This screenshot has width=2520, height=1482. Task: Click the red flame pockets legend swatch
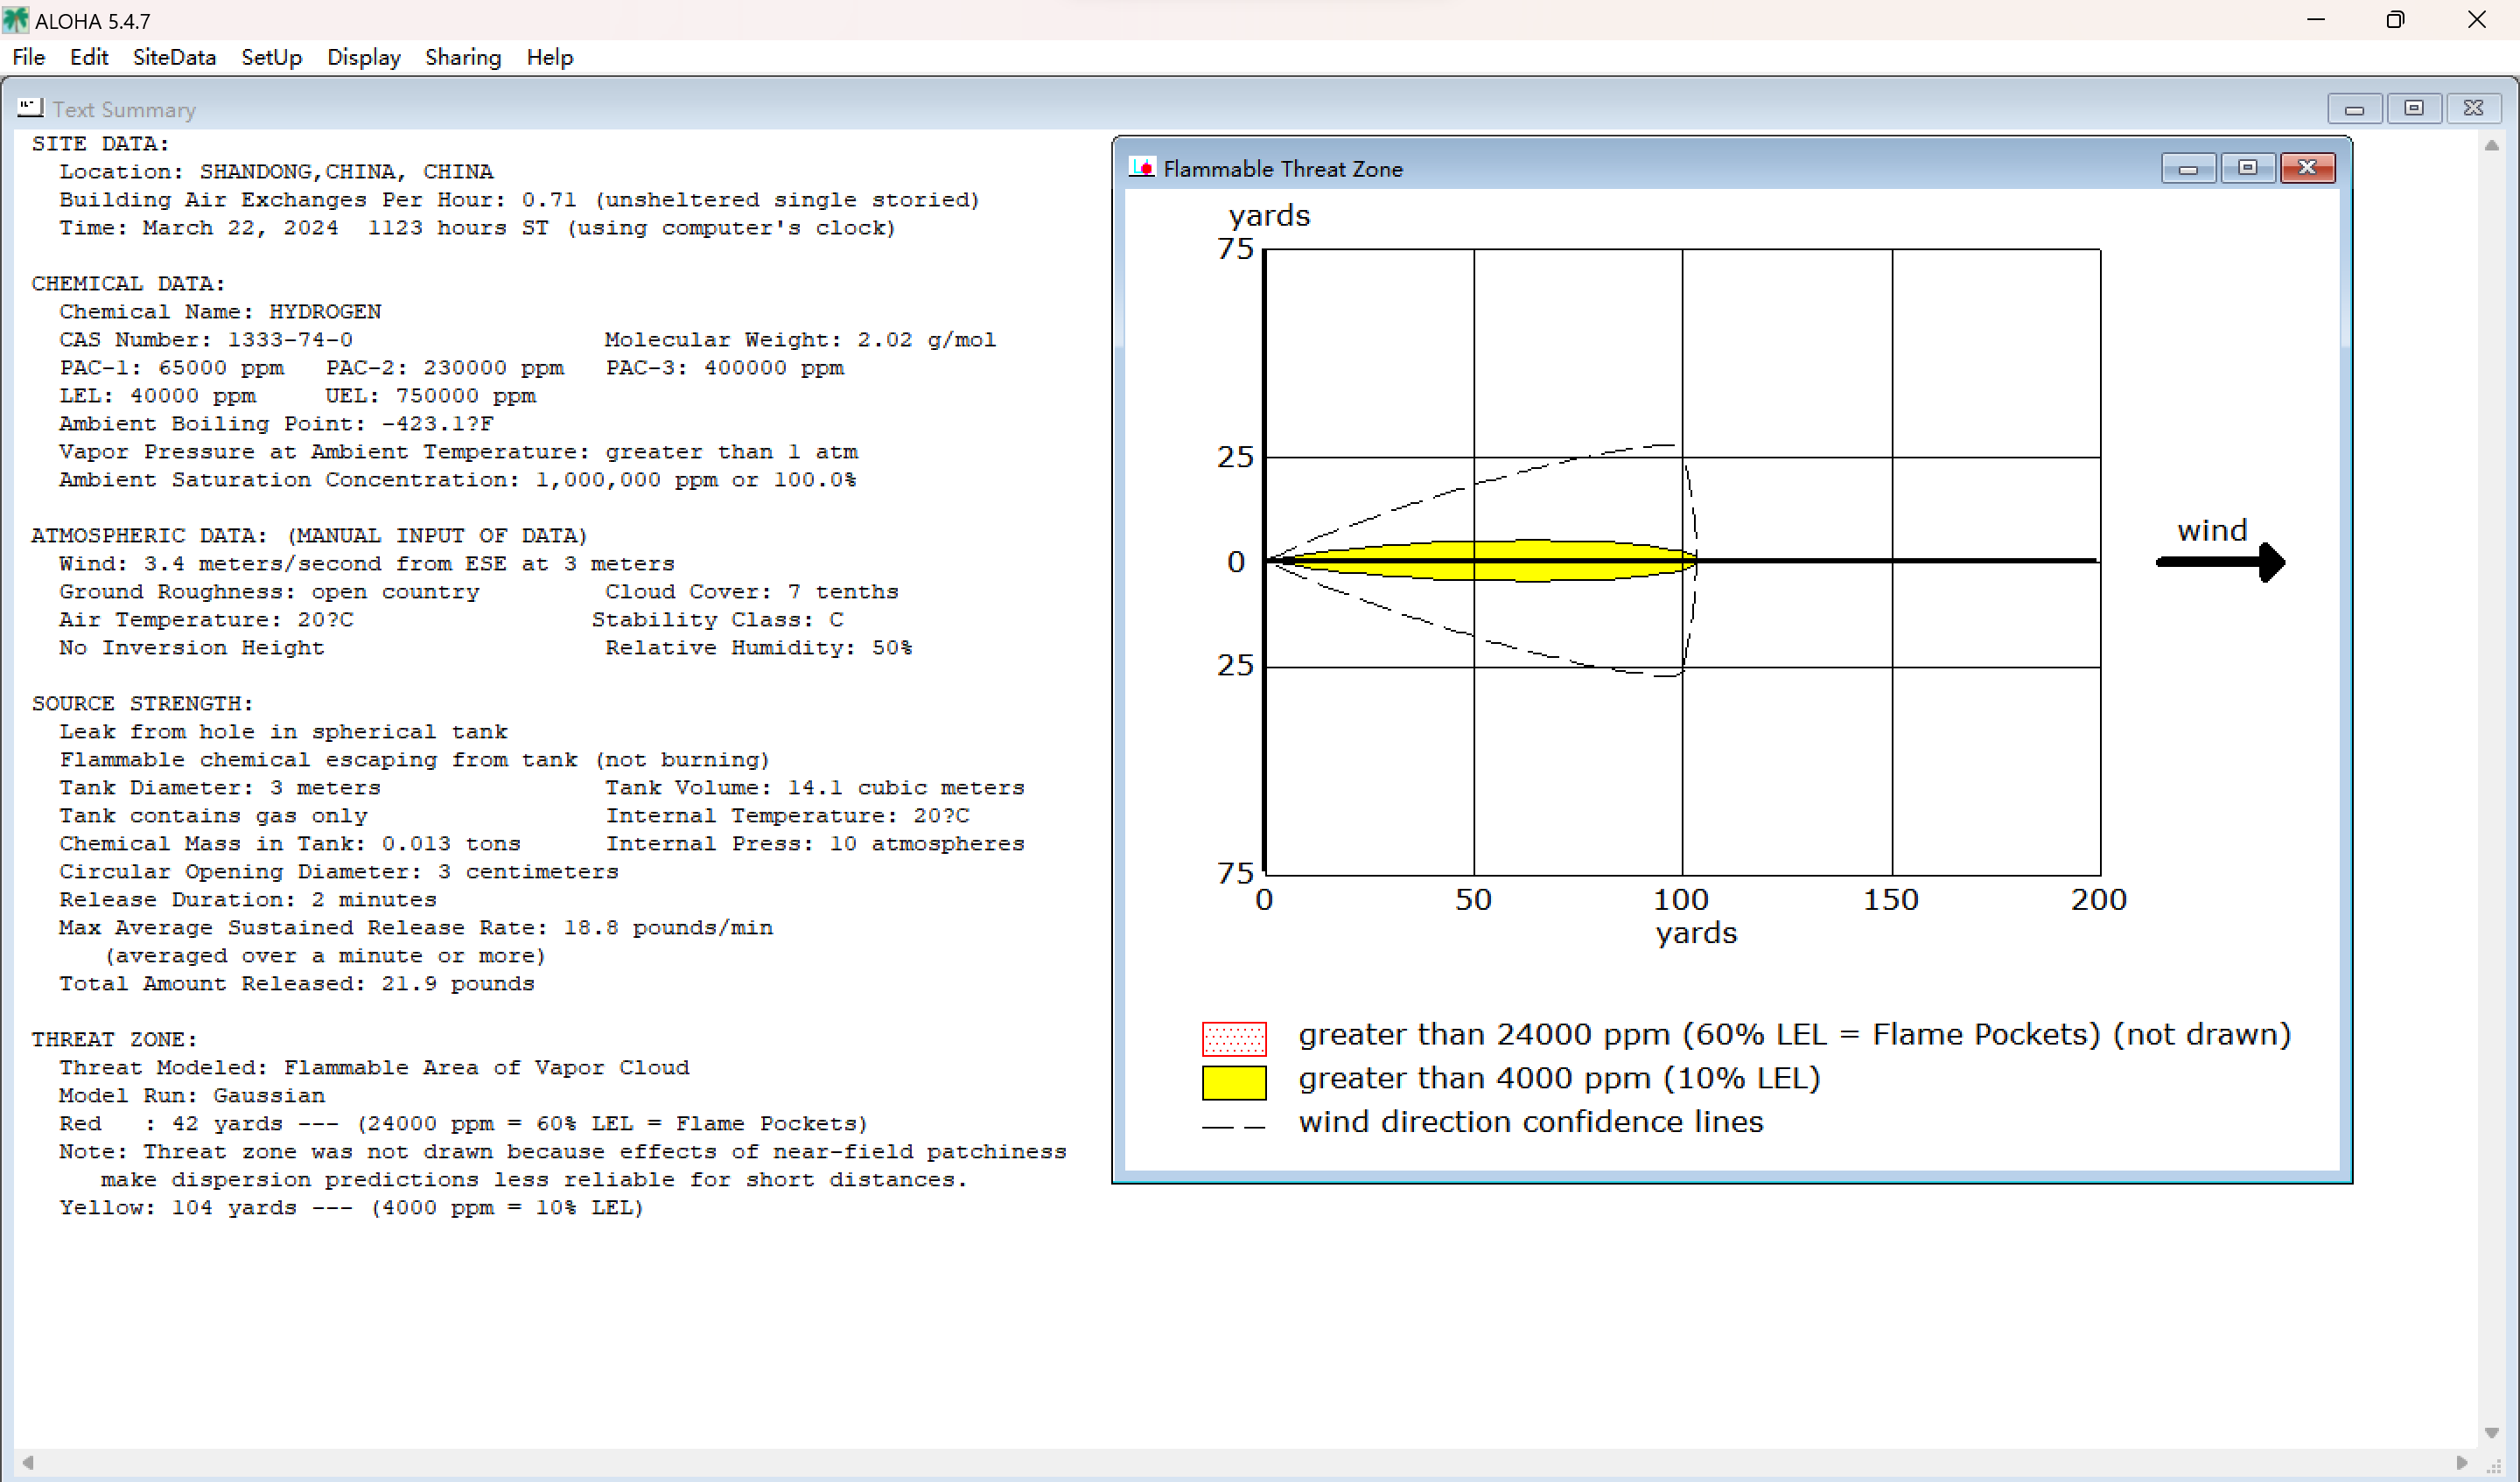pyautogui.click(x=1233, y=1038)
